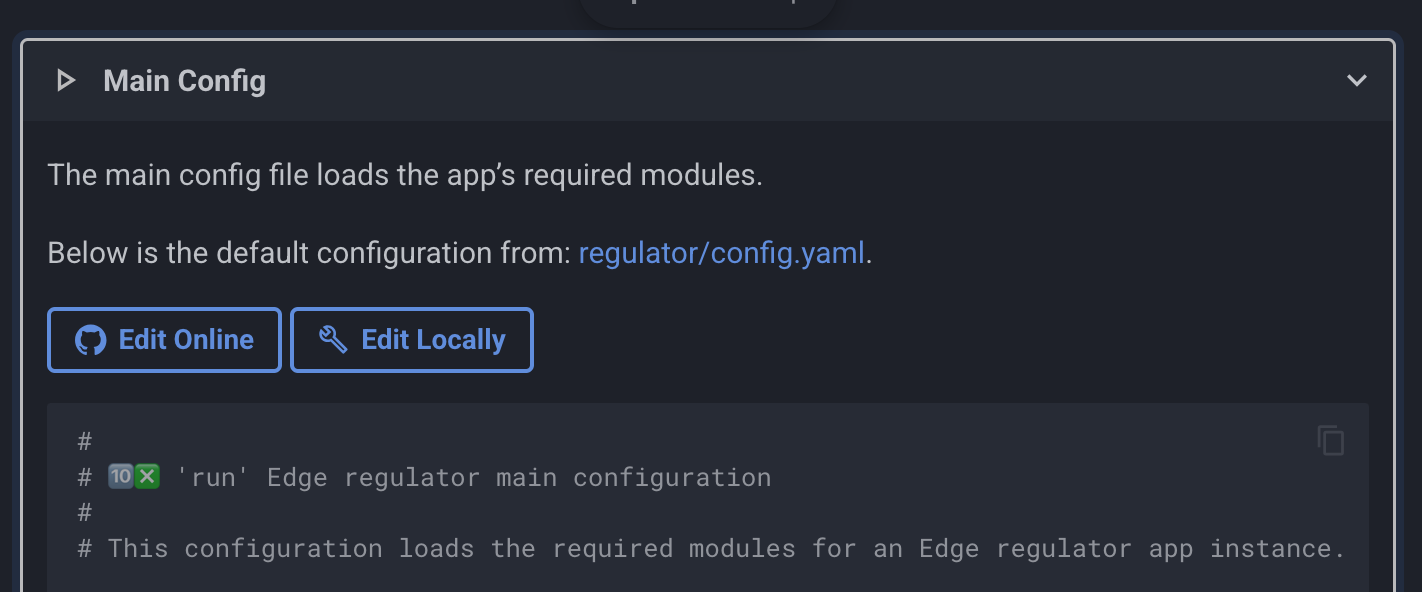The width and height of the screenshot is (1422, 592).
Task: Open the regulator/config.yaml link
Action: 721,253
